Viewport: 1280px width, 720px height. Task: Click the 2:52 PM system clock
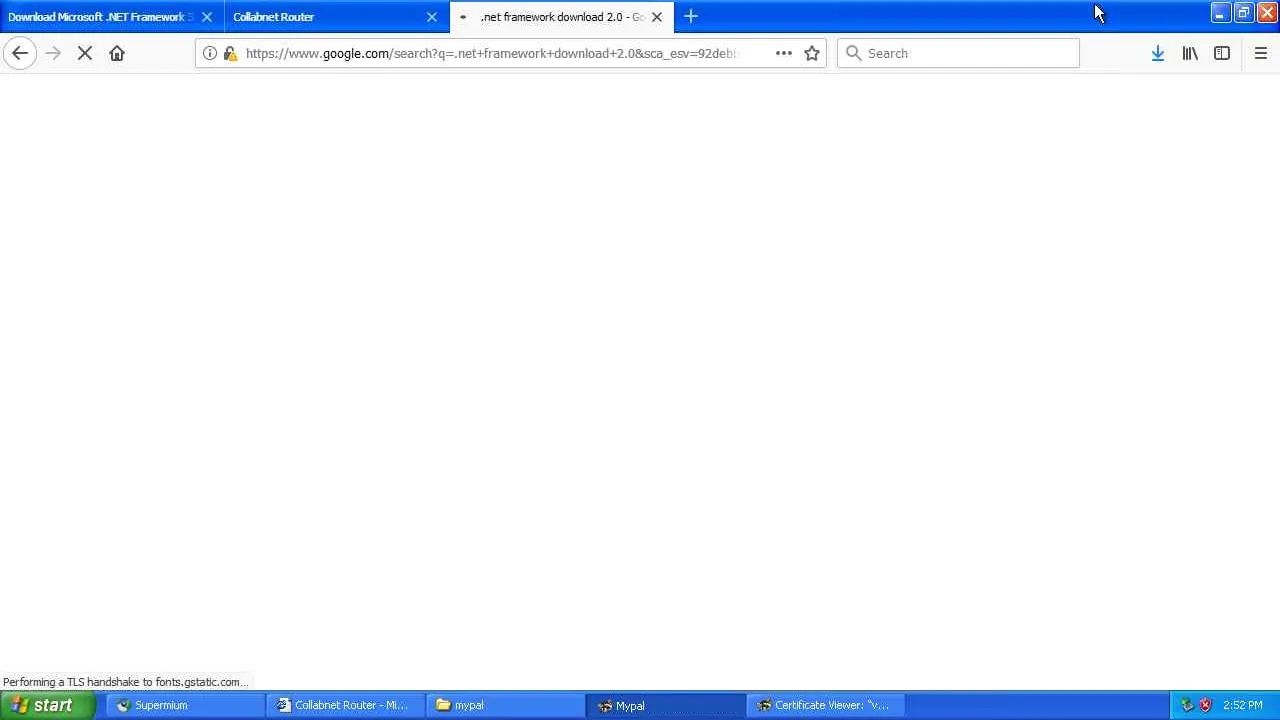click(x=1243, y=705)
